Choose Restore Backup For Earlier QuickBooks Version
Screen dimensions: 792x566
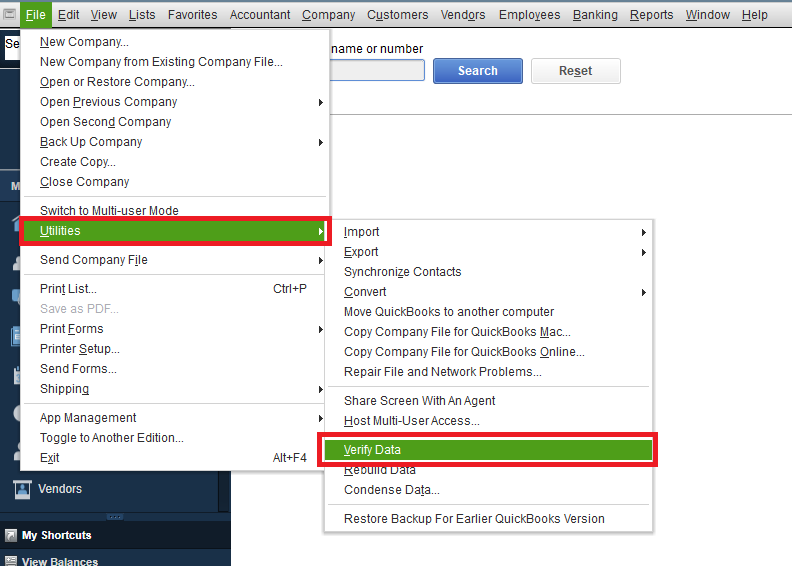coord(488,519)
